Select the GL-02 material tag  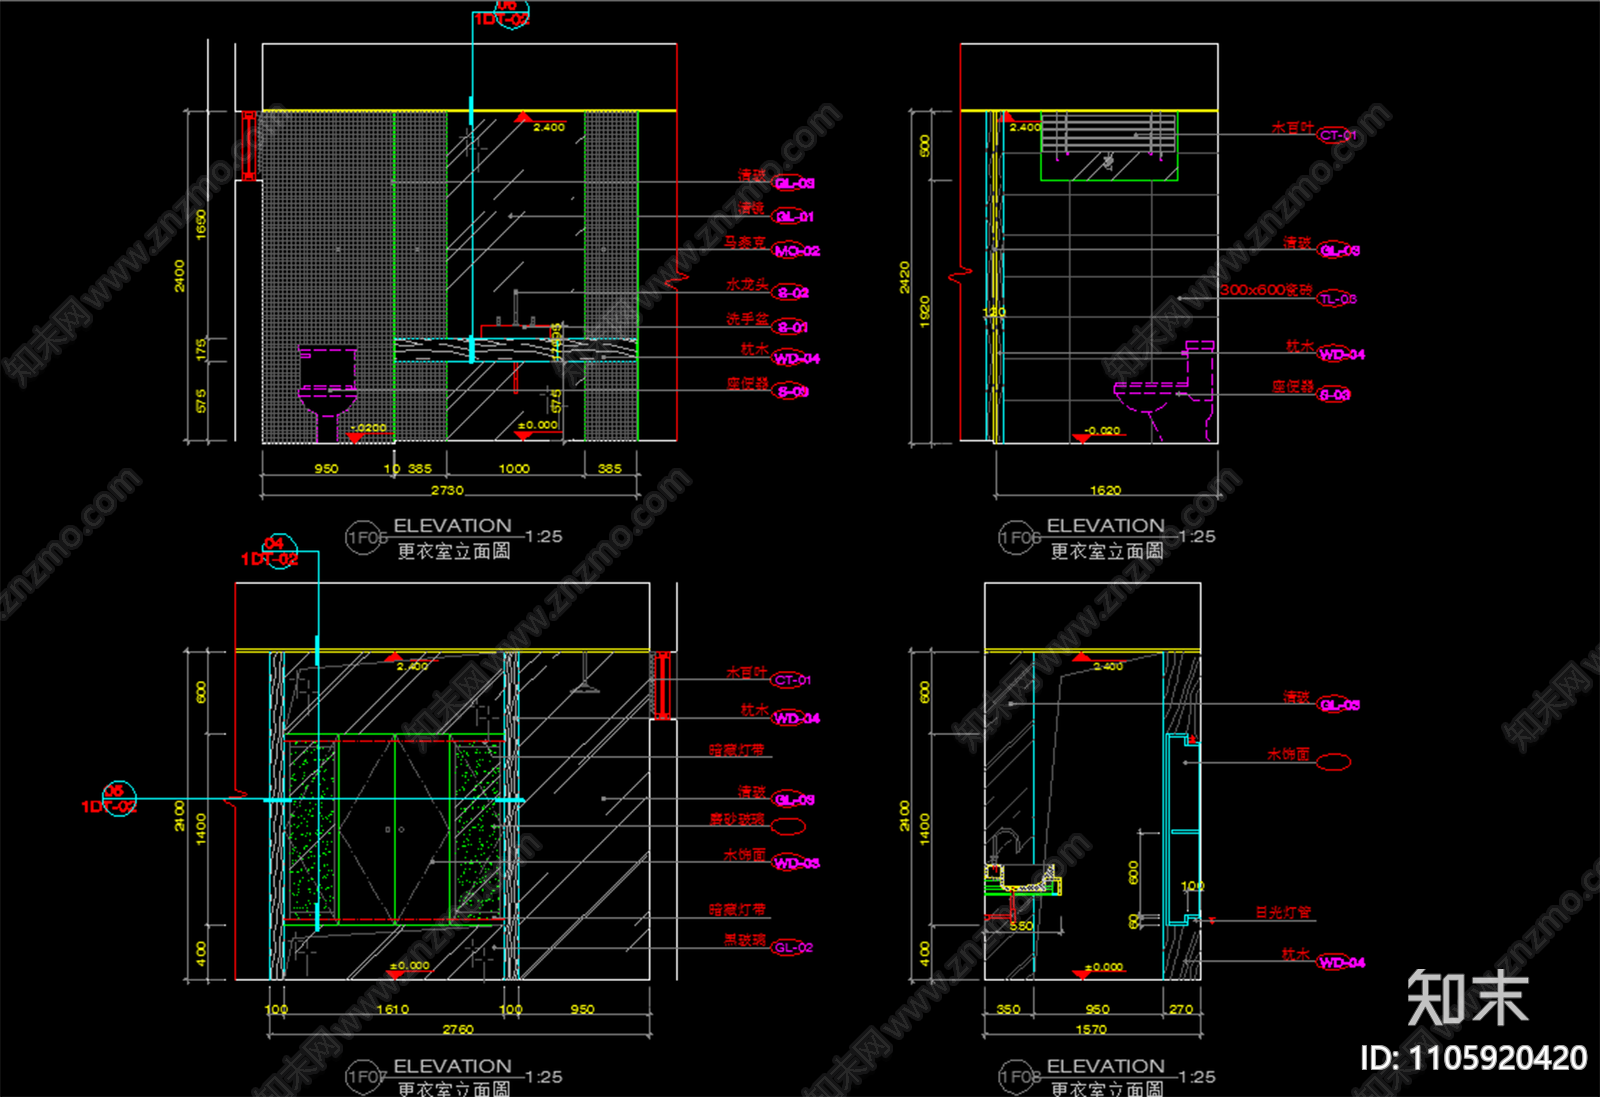tap(793, 947)
